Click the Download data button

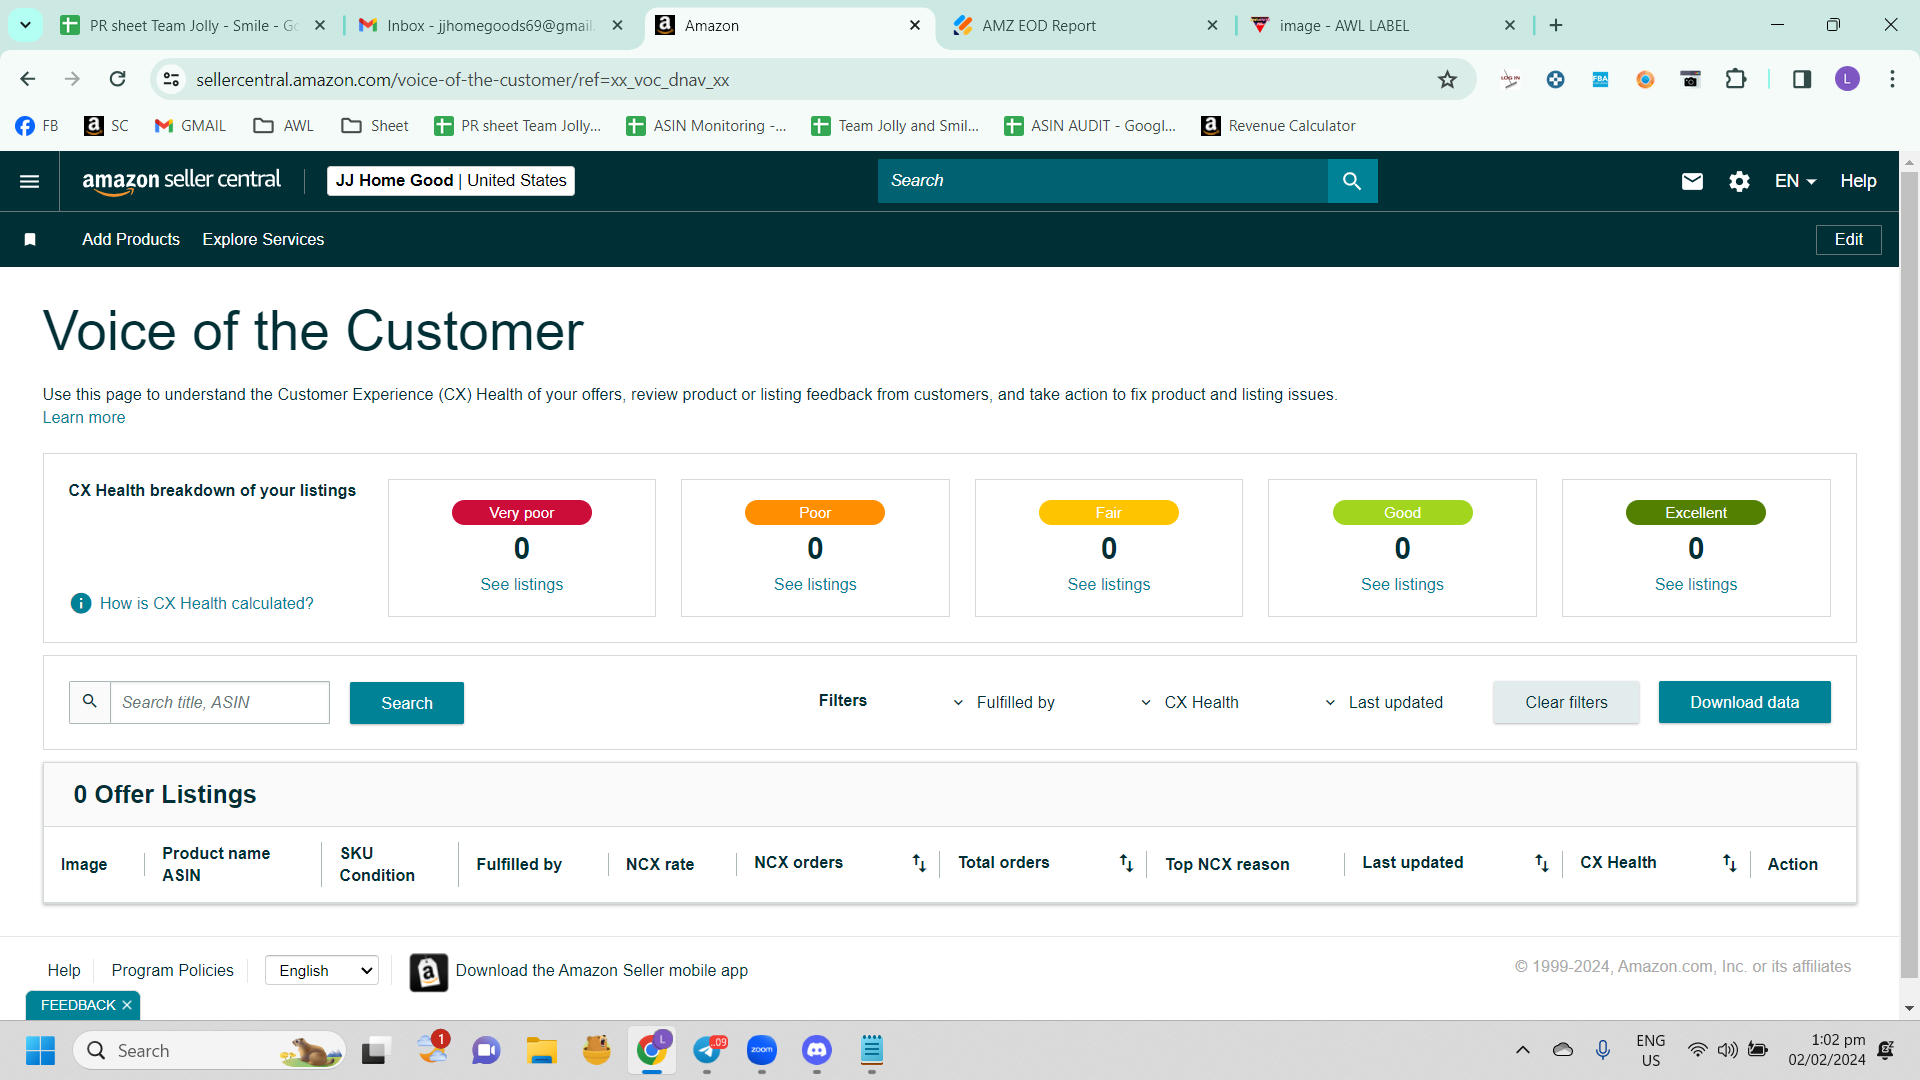coord(1745,702)
